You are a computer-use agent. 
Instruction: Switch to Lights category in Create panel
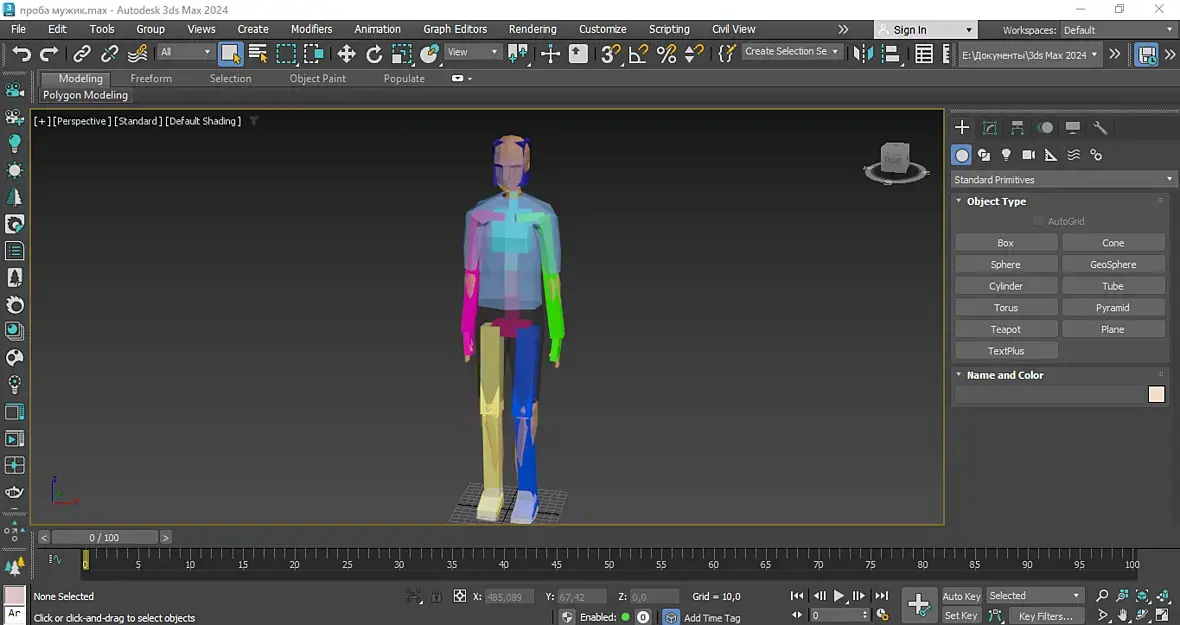[1006, 155]
